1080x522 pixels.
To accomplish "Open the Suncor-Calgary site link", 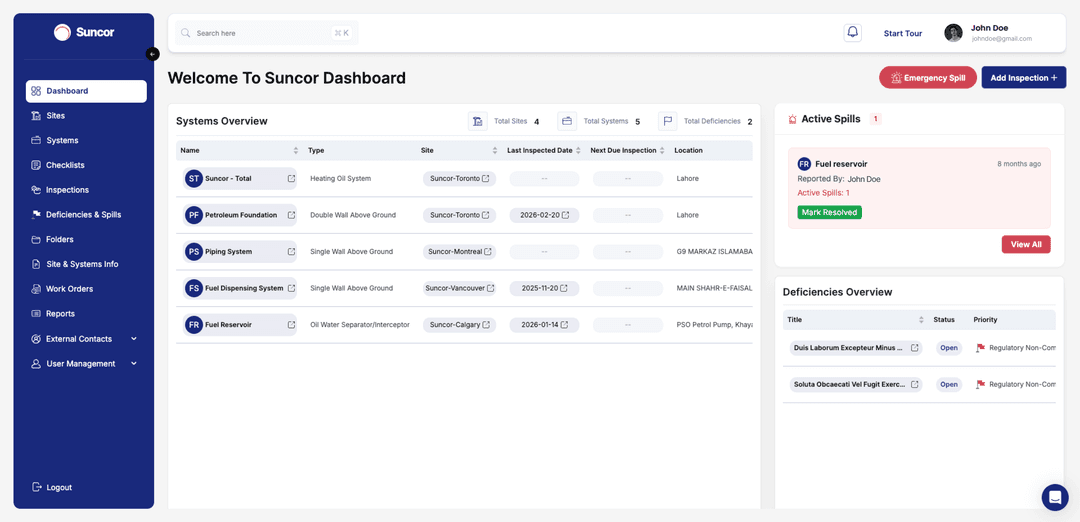I will pos(459,324).
